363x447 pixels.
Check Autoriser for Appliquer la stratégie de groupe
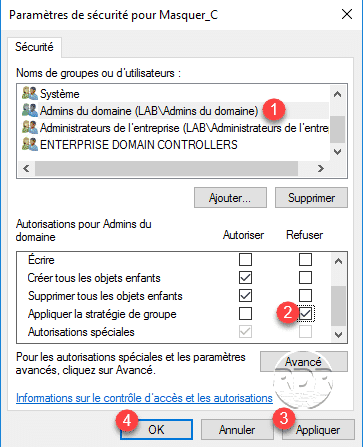245,313
